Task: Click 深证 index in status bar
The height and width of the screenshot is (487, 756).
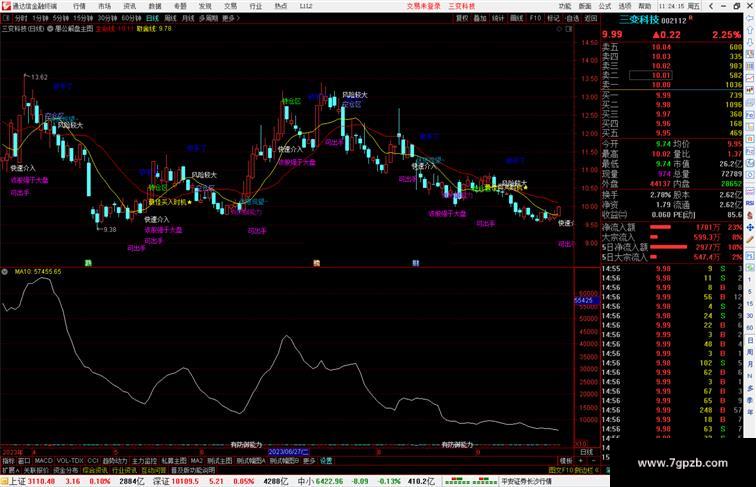Action: [x=162, y=481]
